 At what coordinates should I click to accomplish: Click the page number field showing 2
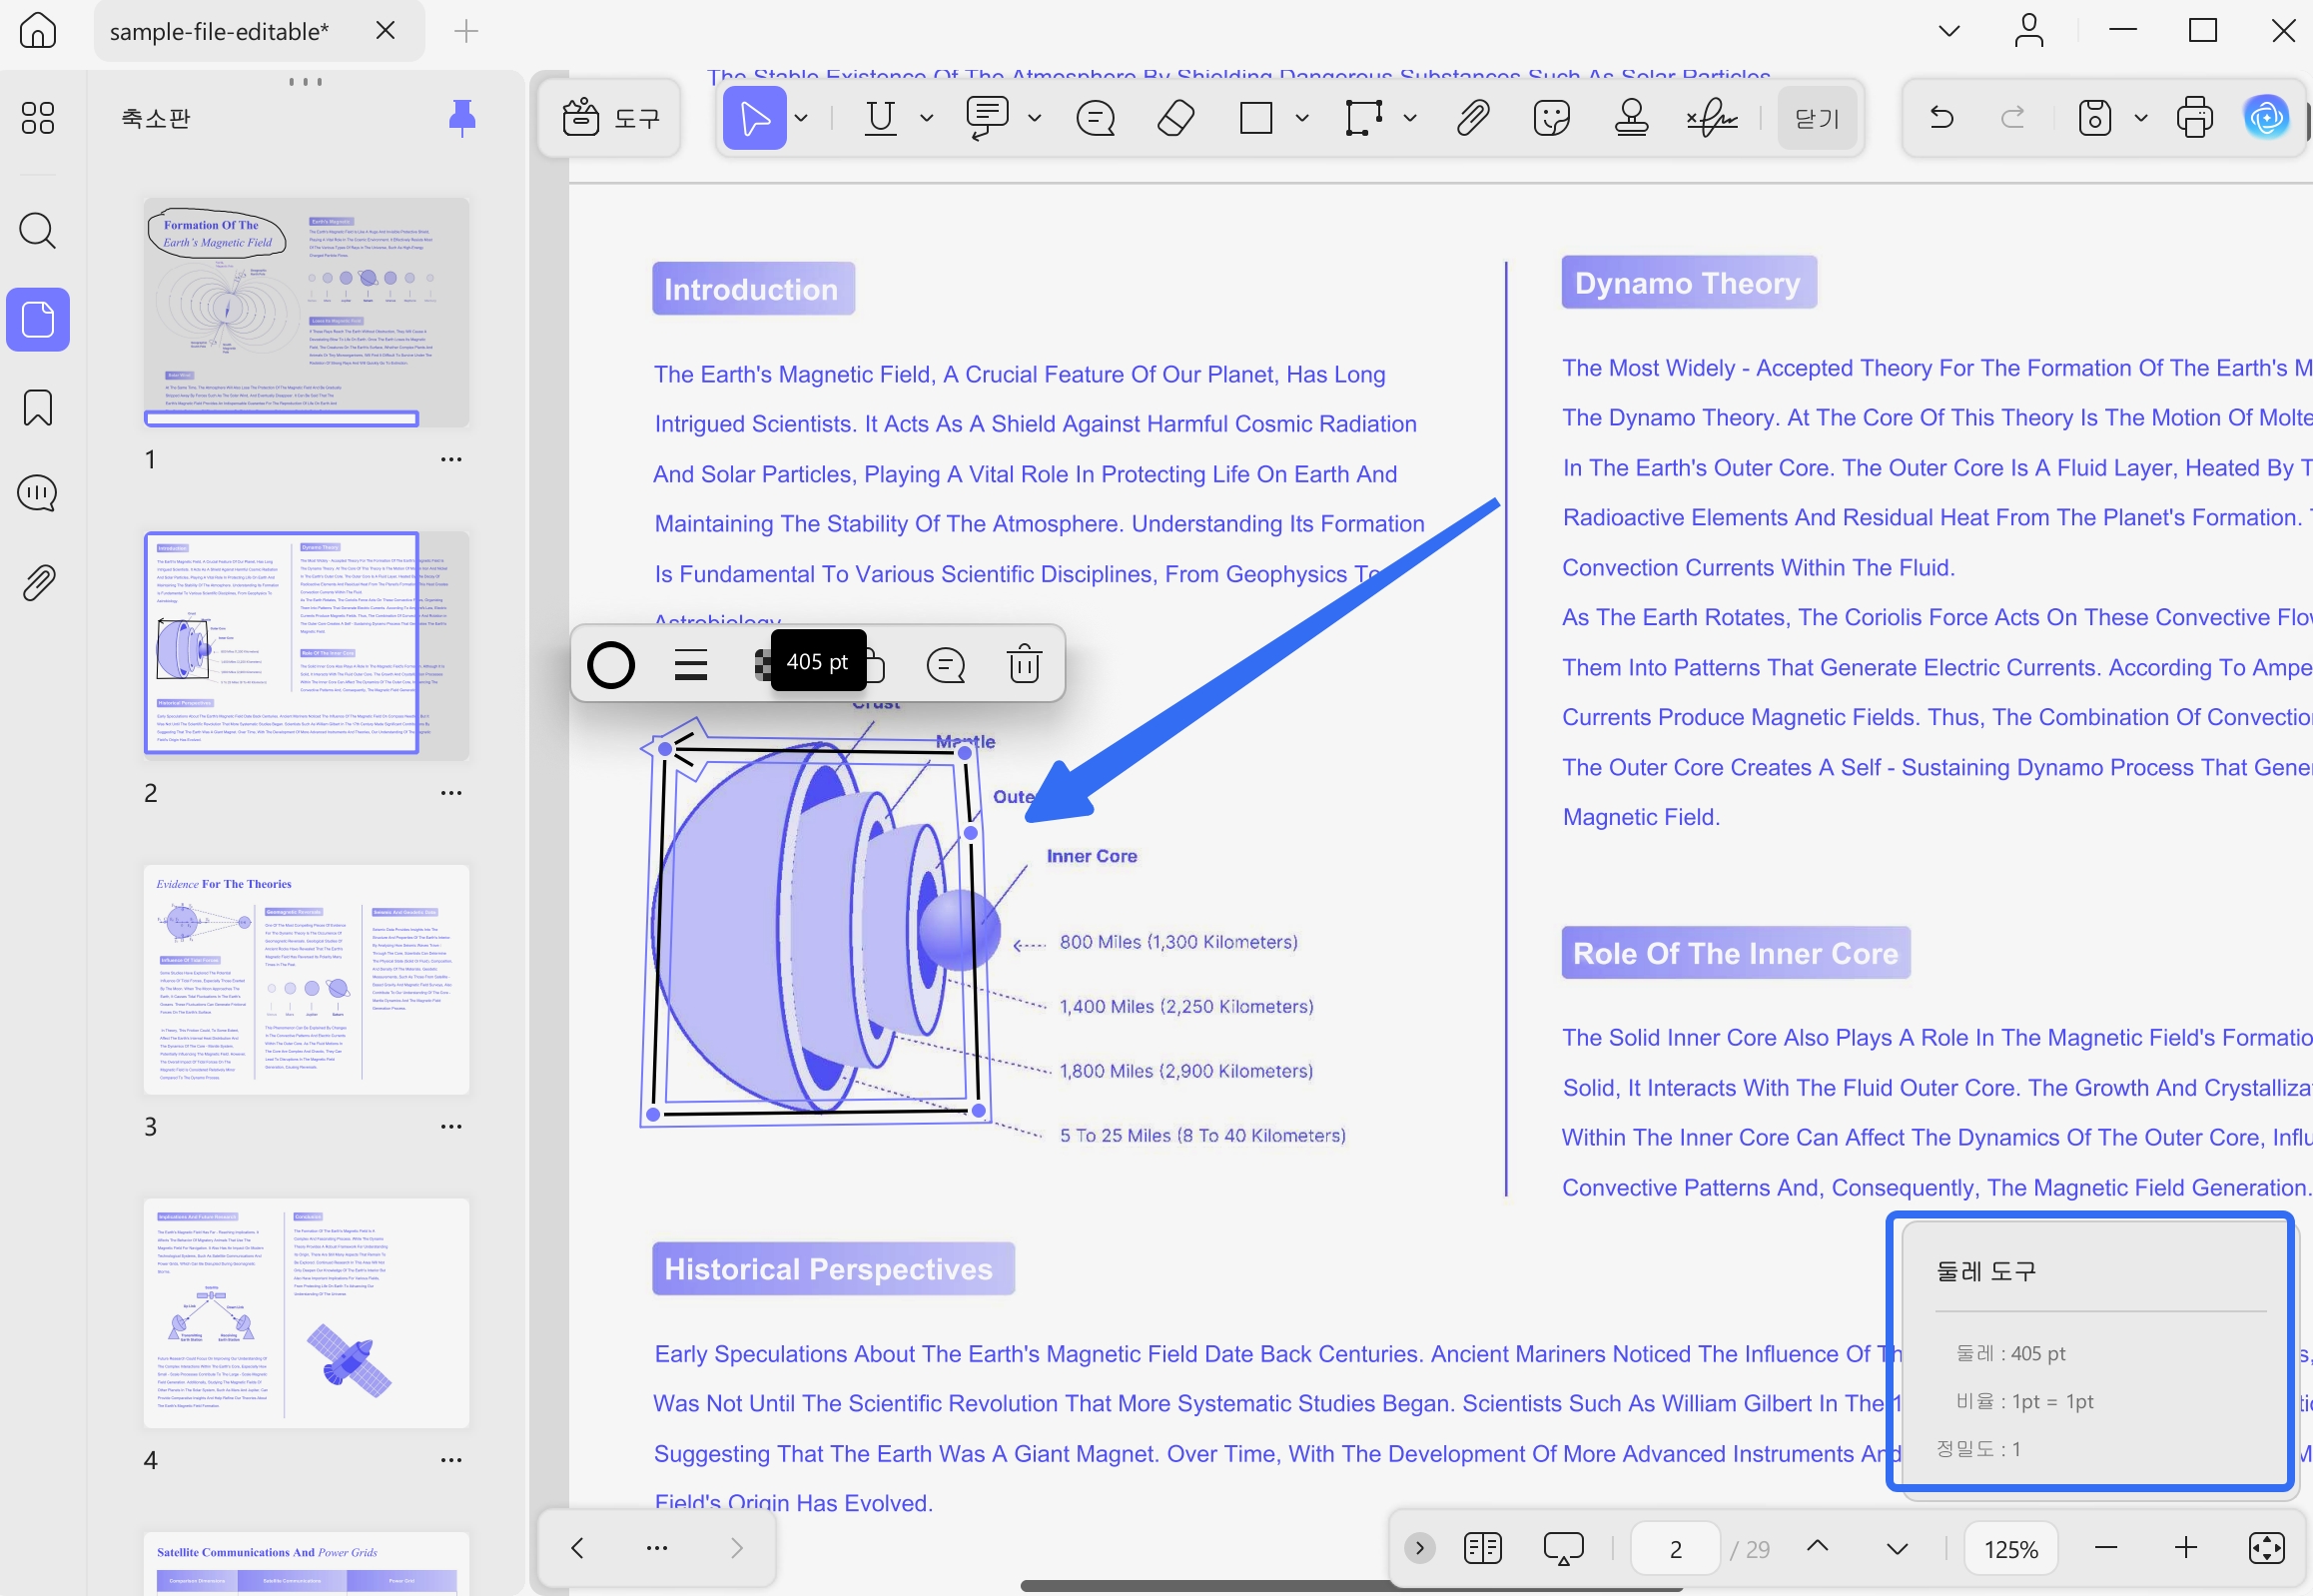(x=1676, y=1549)
